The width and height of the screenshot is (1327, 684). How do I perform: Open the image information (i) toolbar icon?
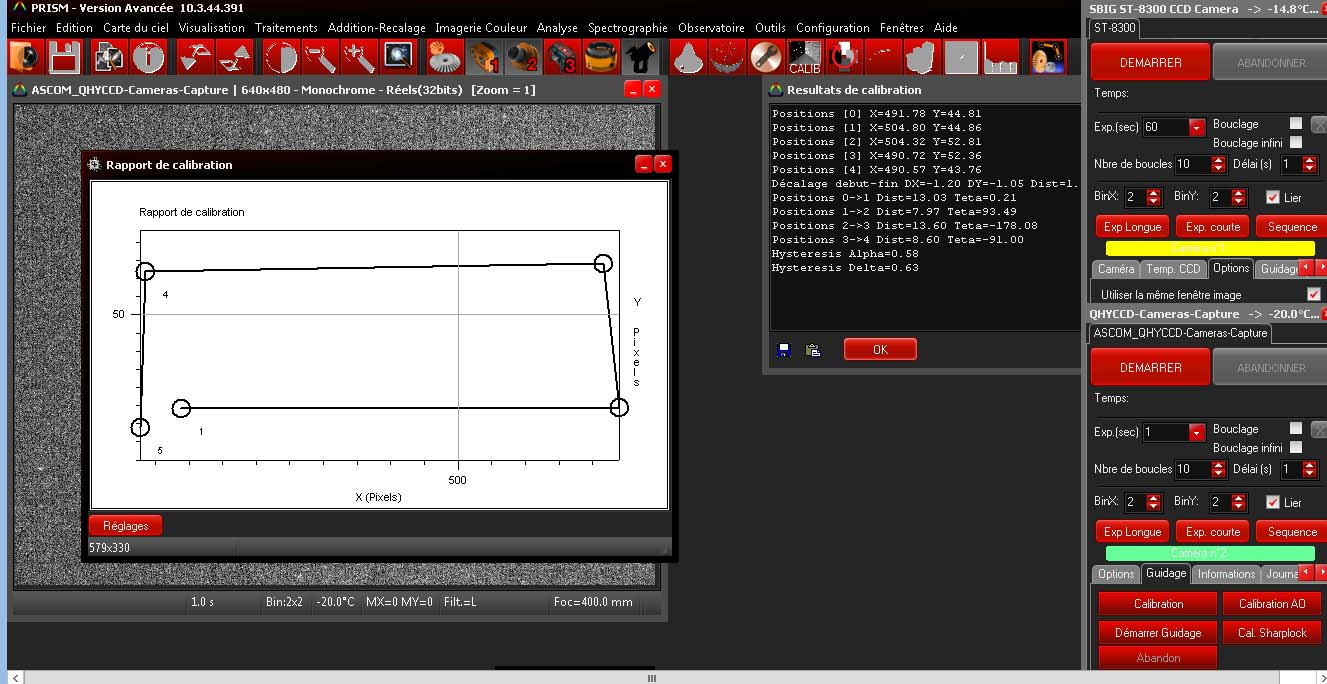point(148,58)
